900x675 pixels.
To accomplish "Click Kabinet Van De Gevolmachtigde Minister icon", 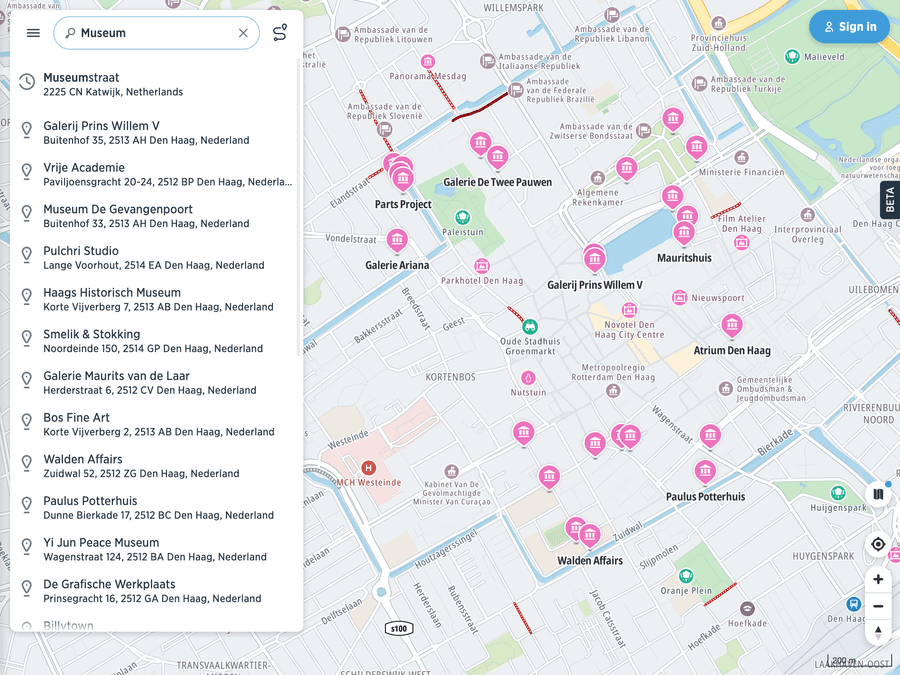I will tap(452, 471).
